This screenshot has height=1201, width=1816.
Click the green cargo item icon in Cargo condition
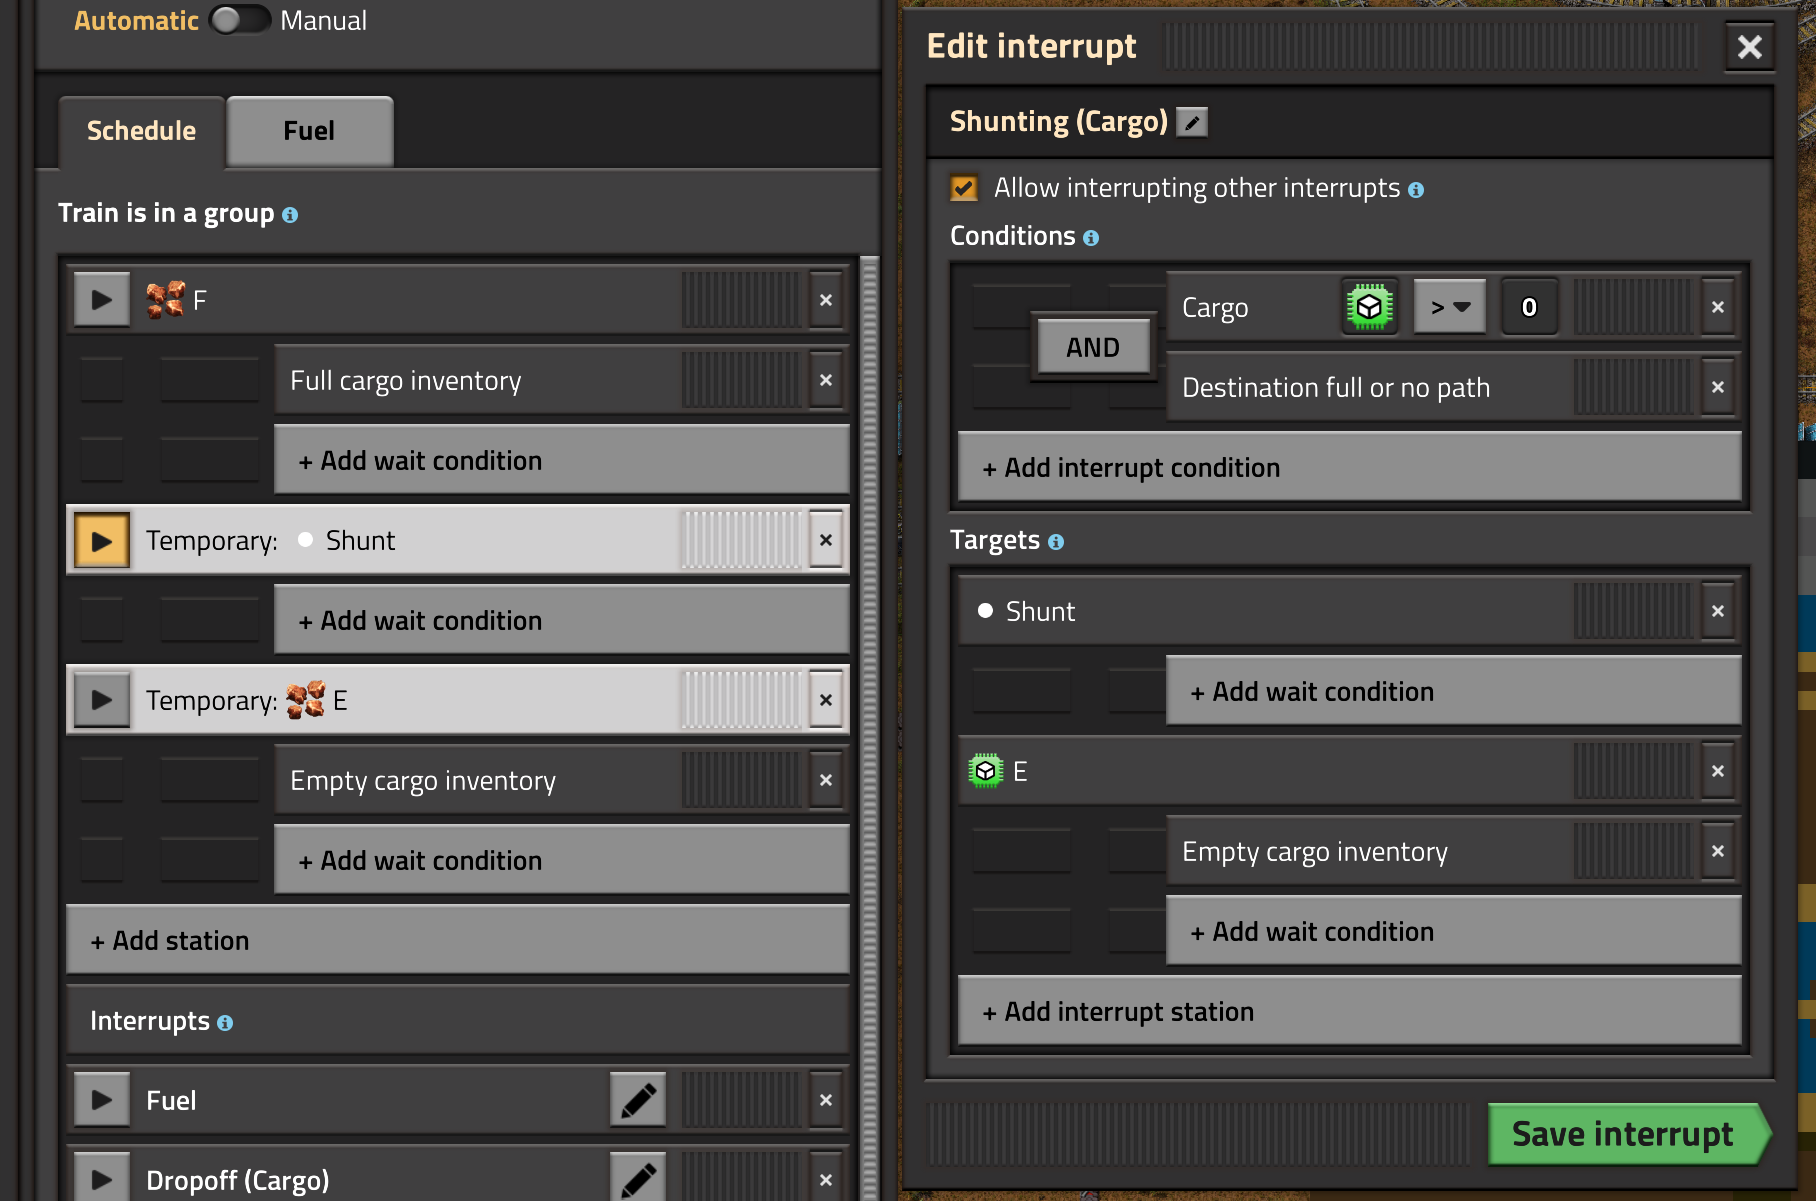[x=1369, y=307]
